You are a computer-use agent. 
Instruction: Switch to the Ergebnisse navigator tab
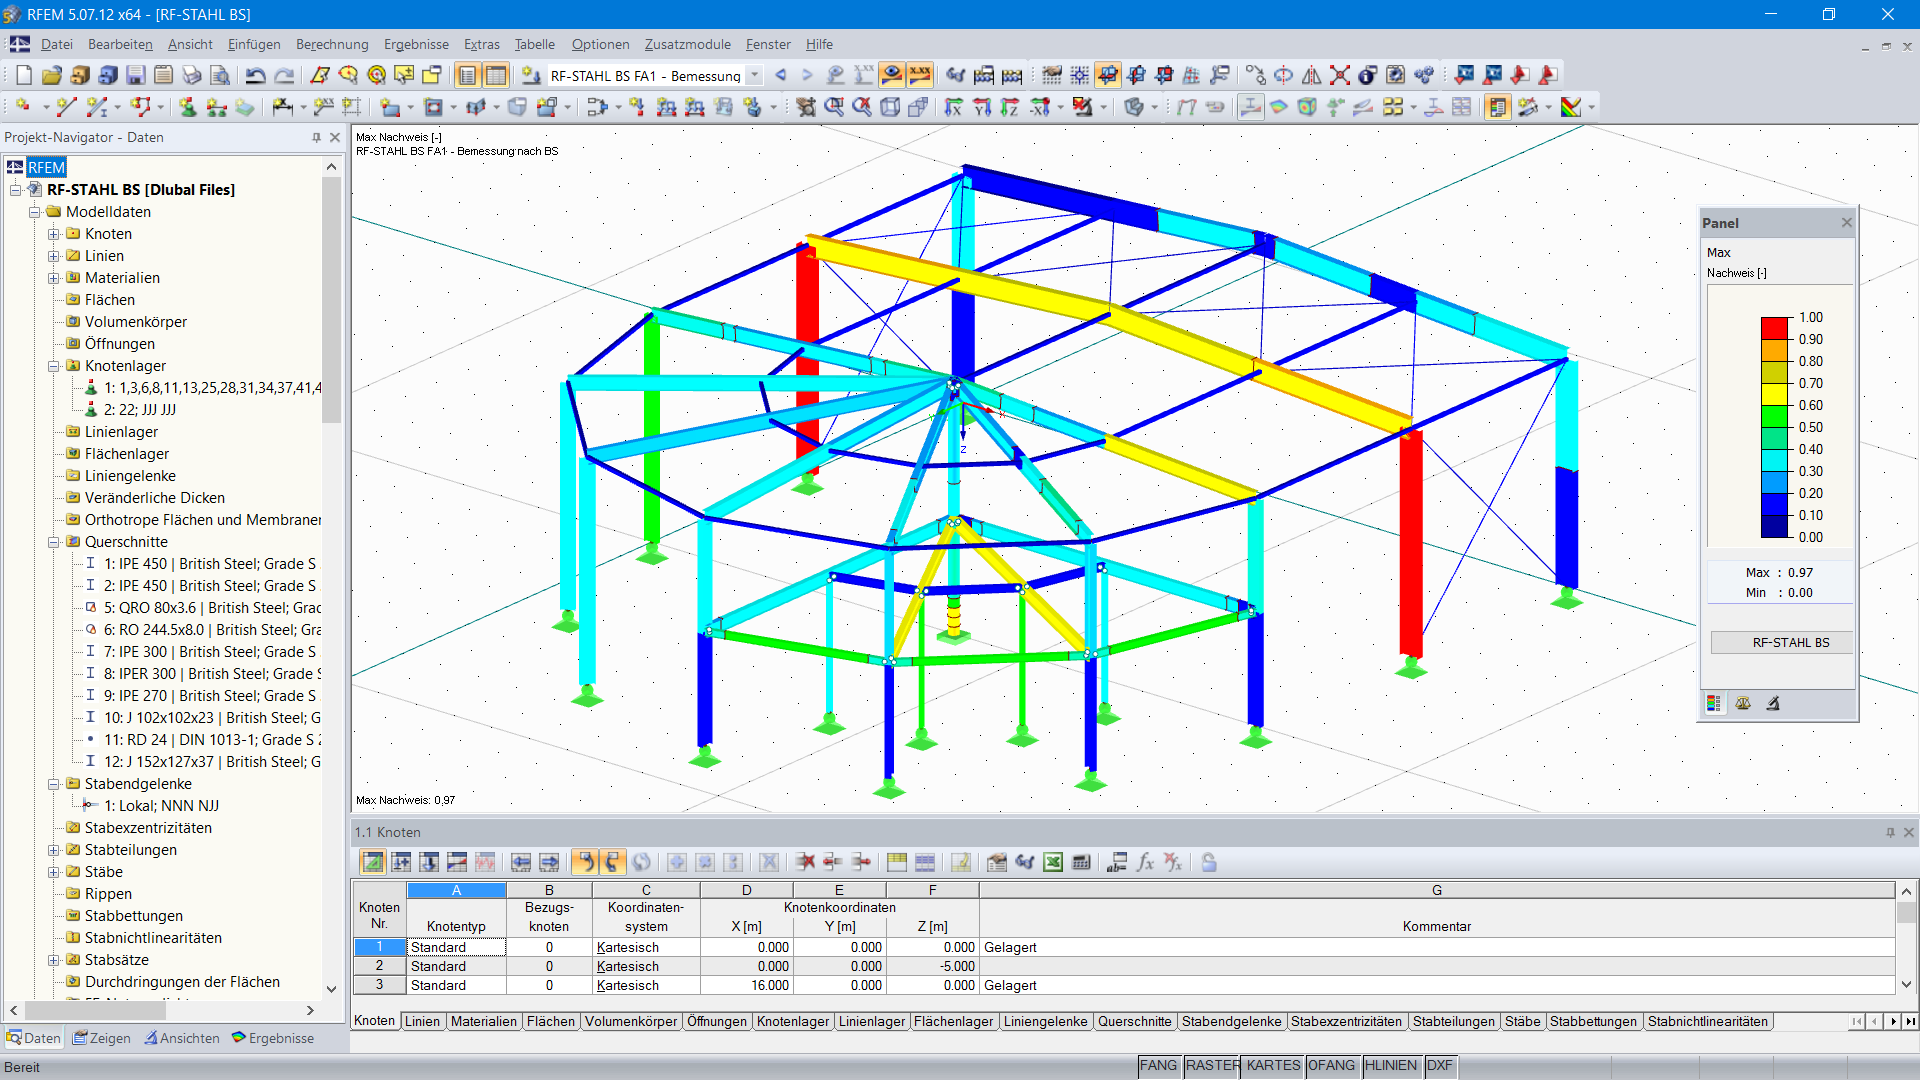[273, 1038]
